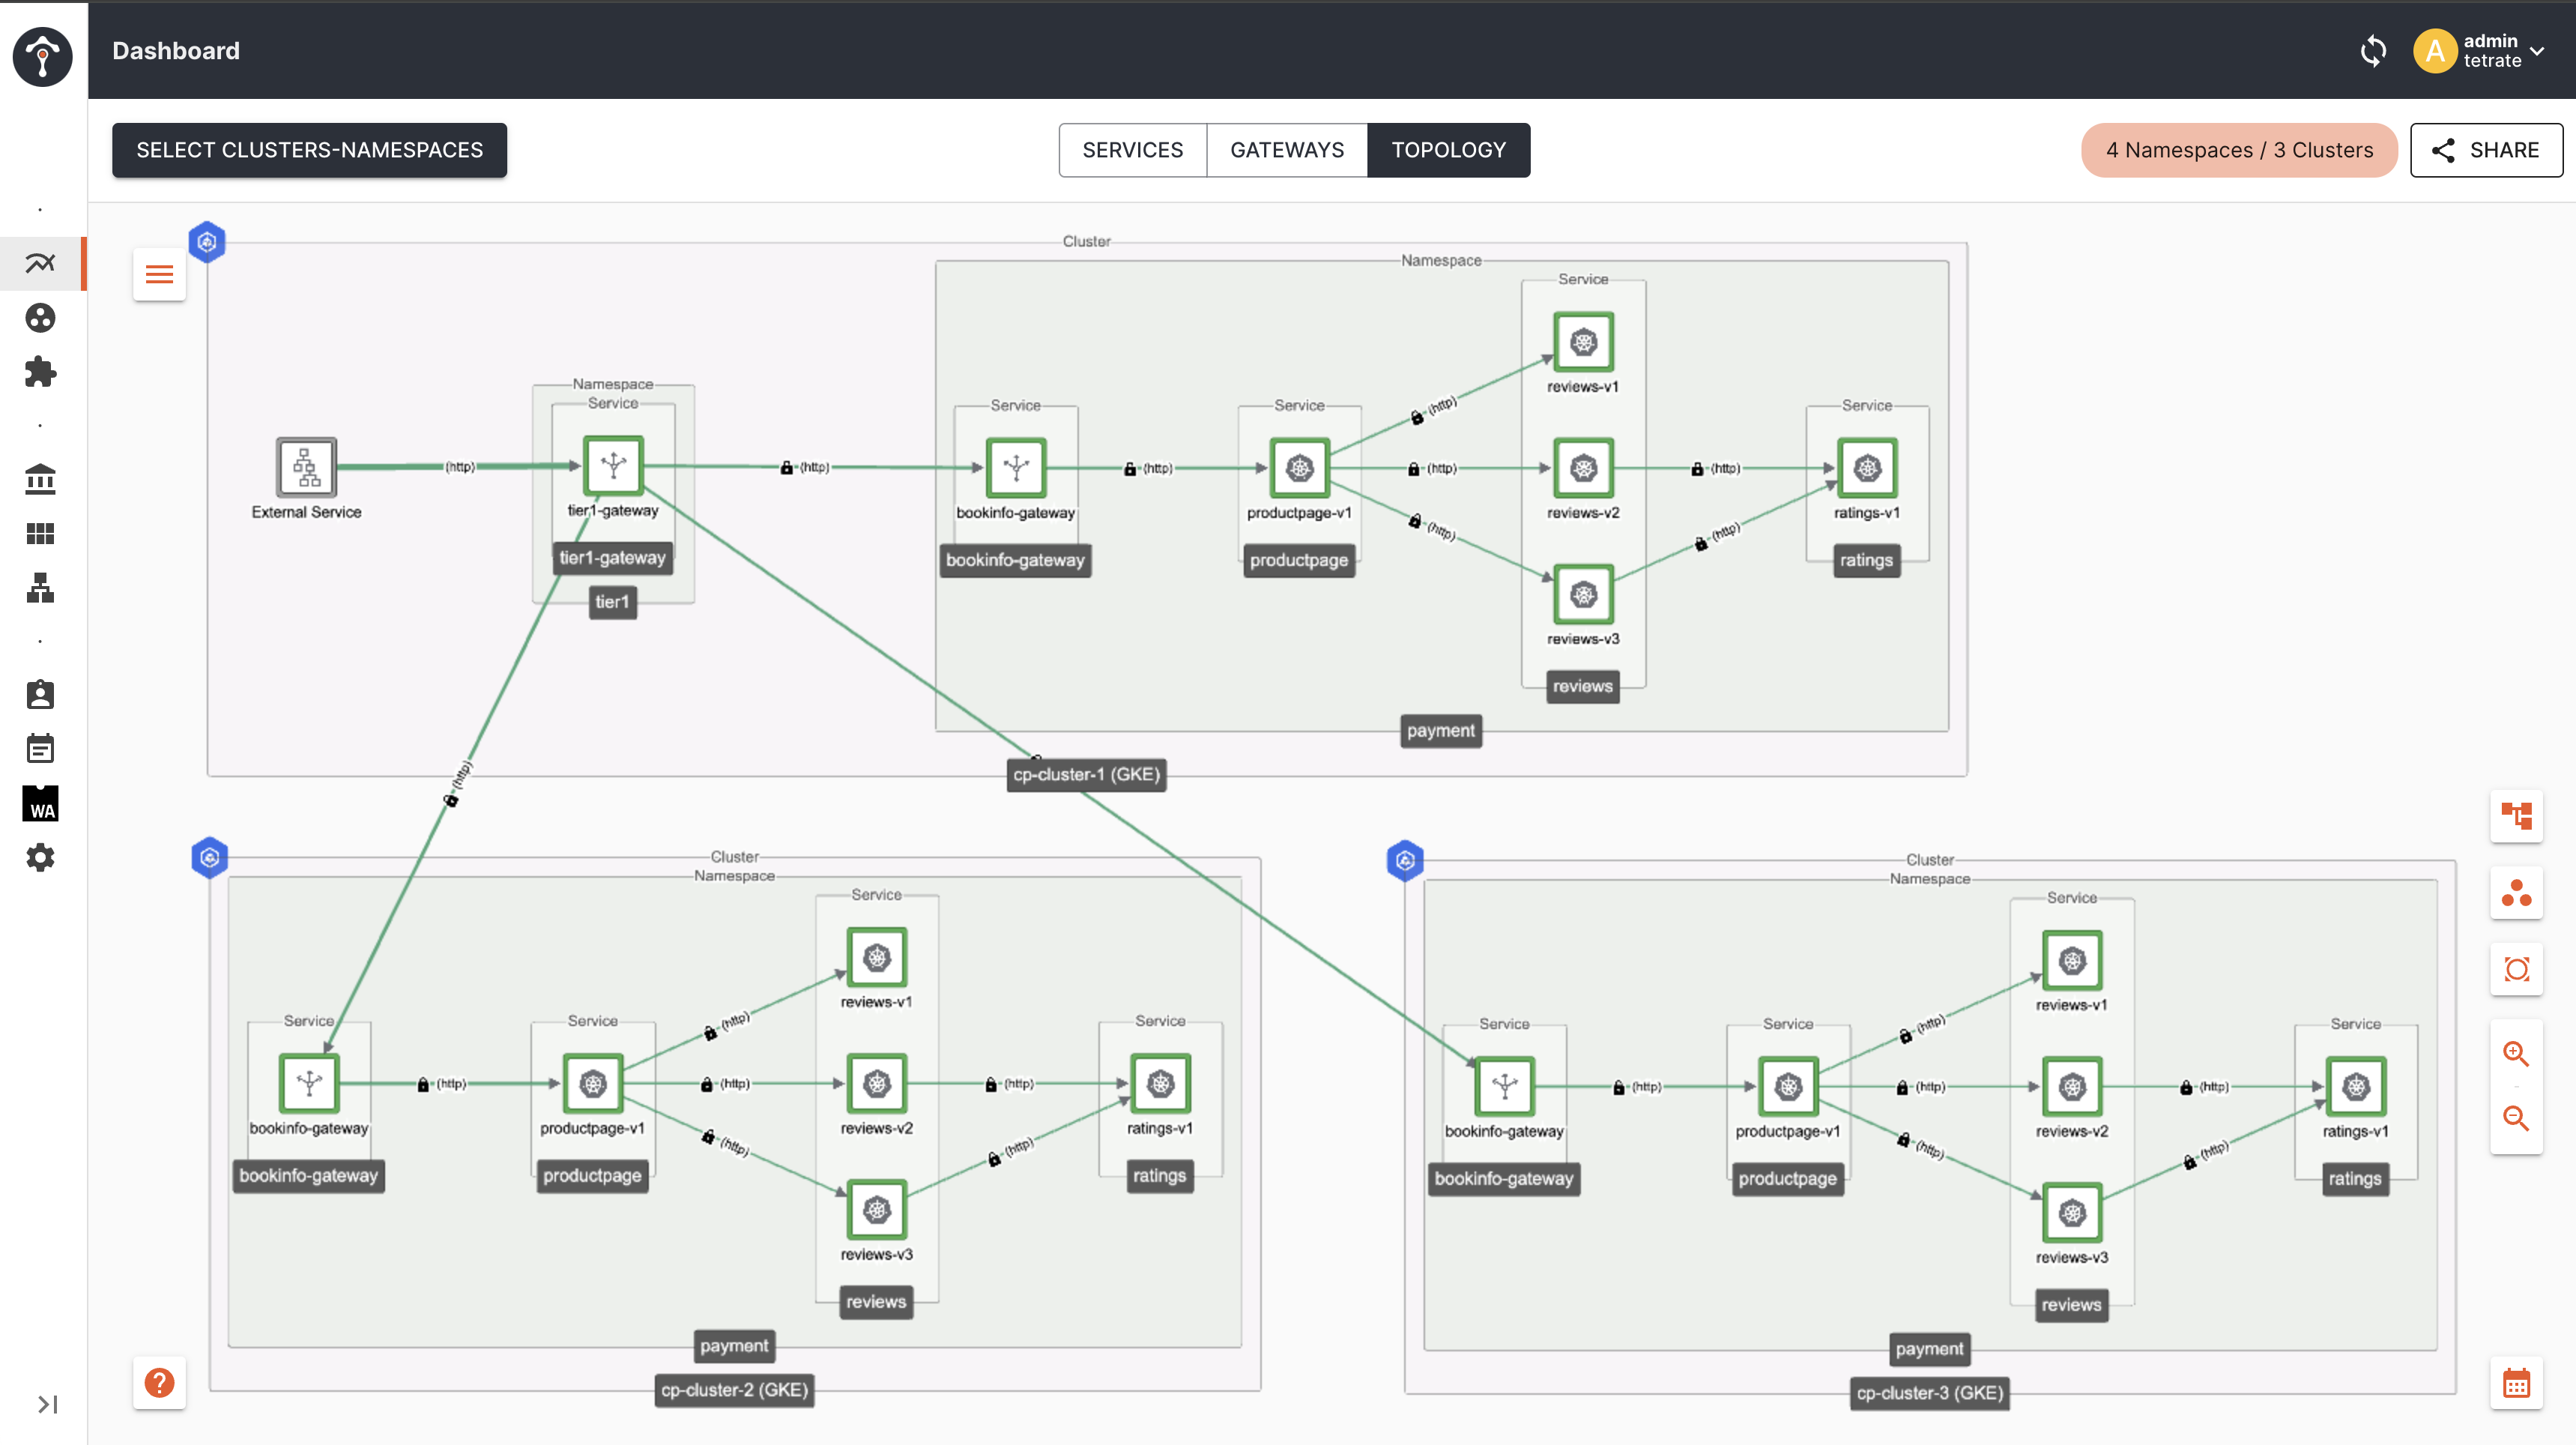
Task: Click the Share button
Action: pyautogui.click(x=2486, y=150)
